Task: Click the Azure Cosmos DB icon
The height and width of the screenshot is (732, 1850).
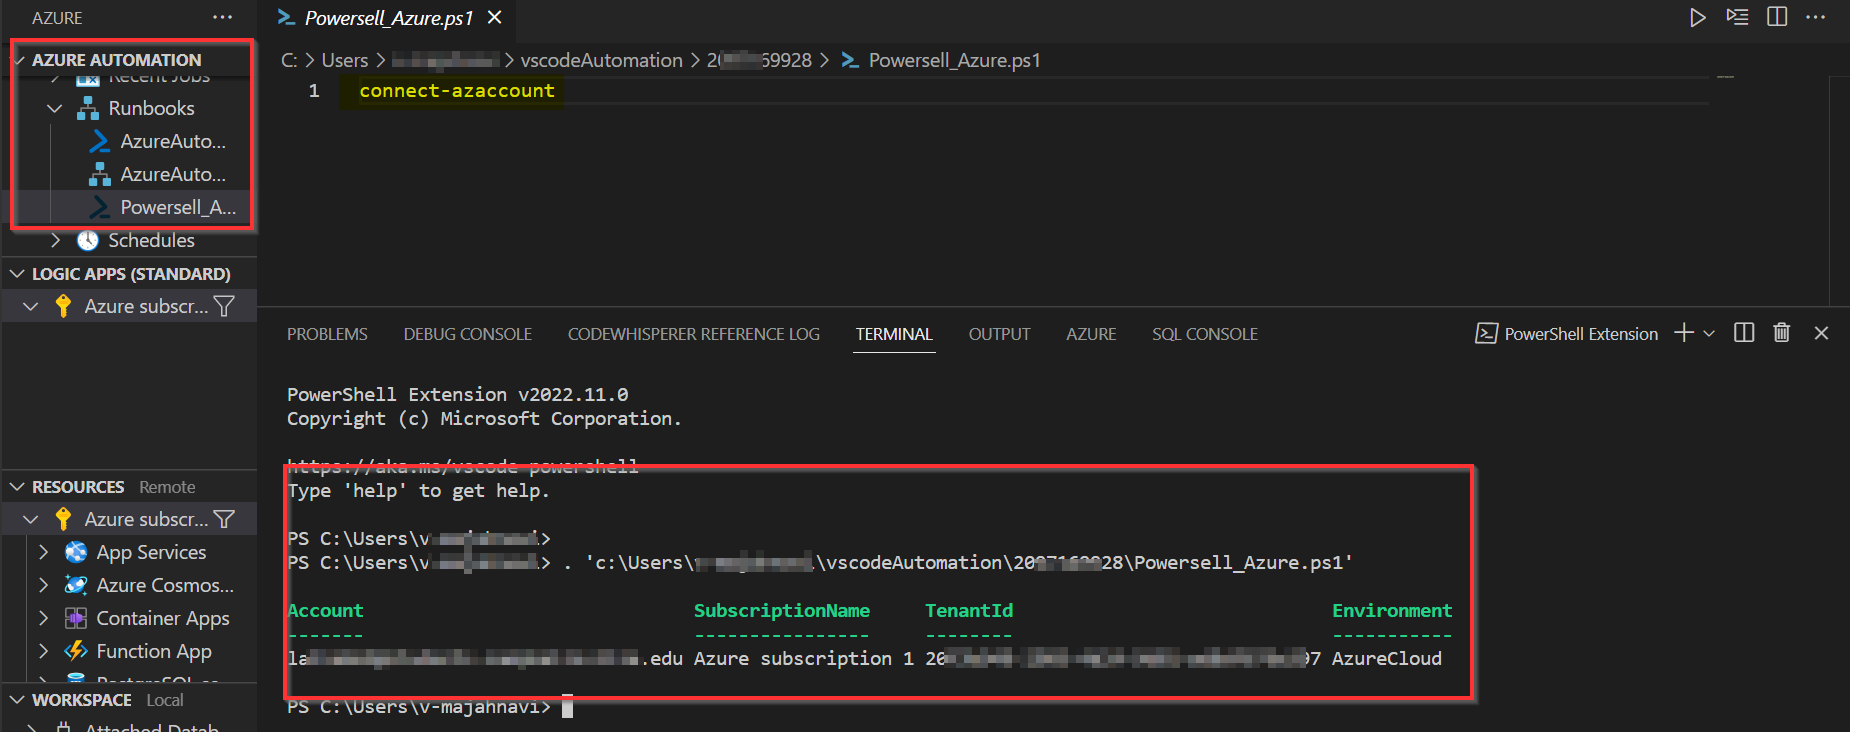Action: point(76,585)
